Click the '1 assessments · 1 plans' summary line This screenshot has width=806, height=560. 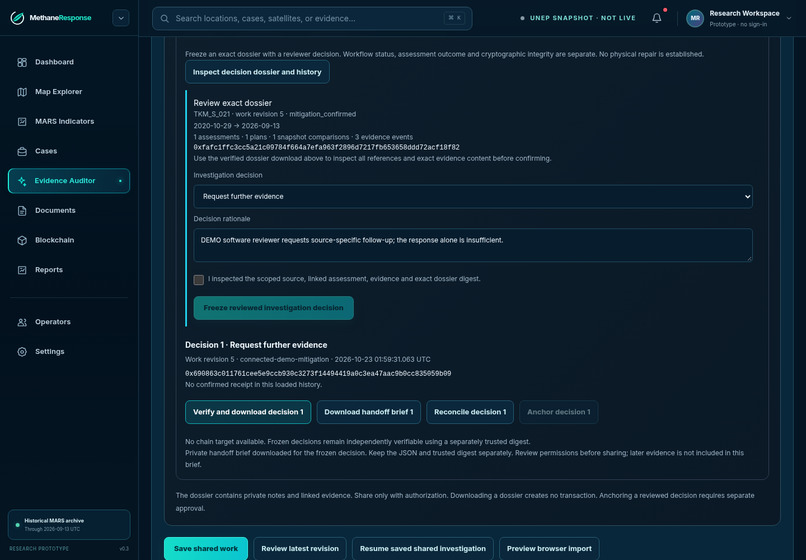[x=303, y=137]
